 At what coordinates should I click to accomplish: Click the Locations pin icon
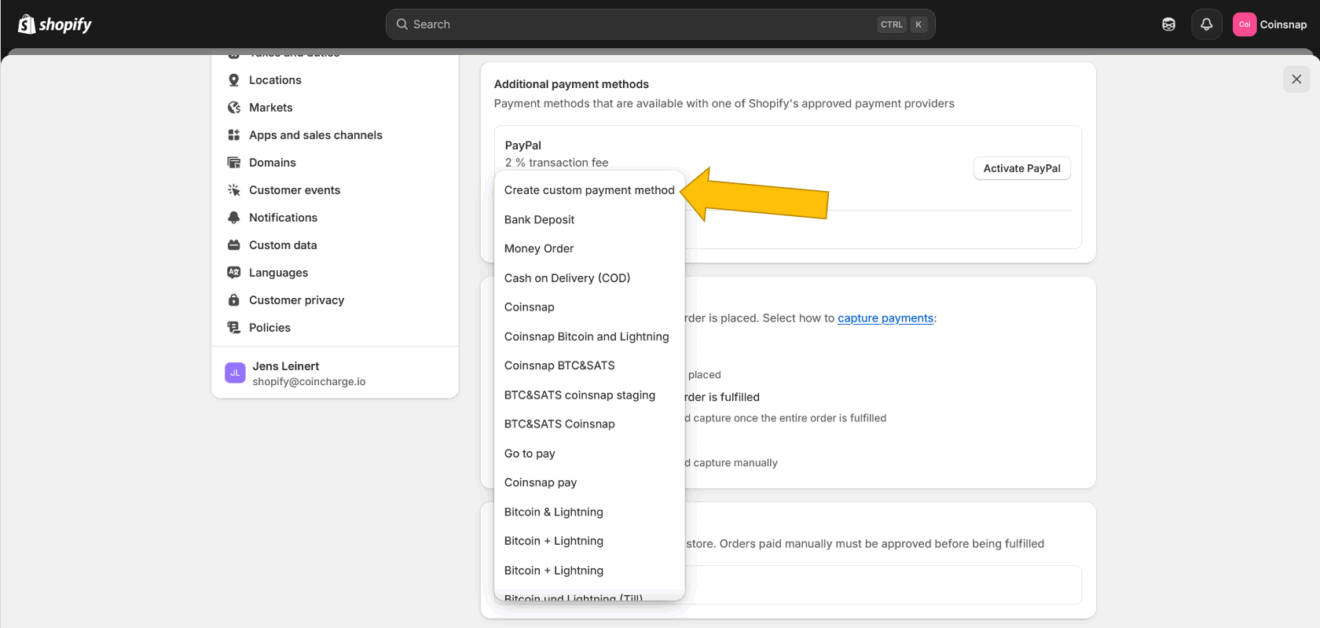tap(234, 80)
